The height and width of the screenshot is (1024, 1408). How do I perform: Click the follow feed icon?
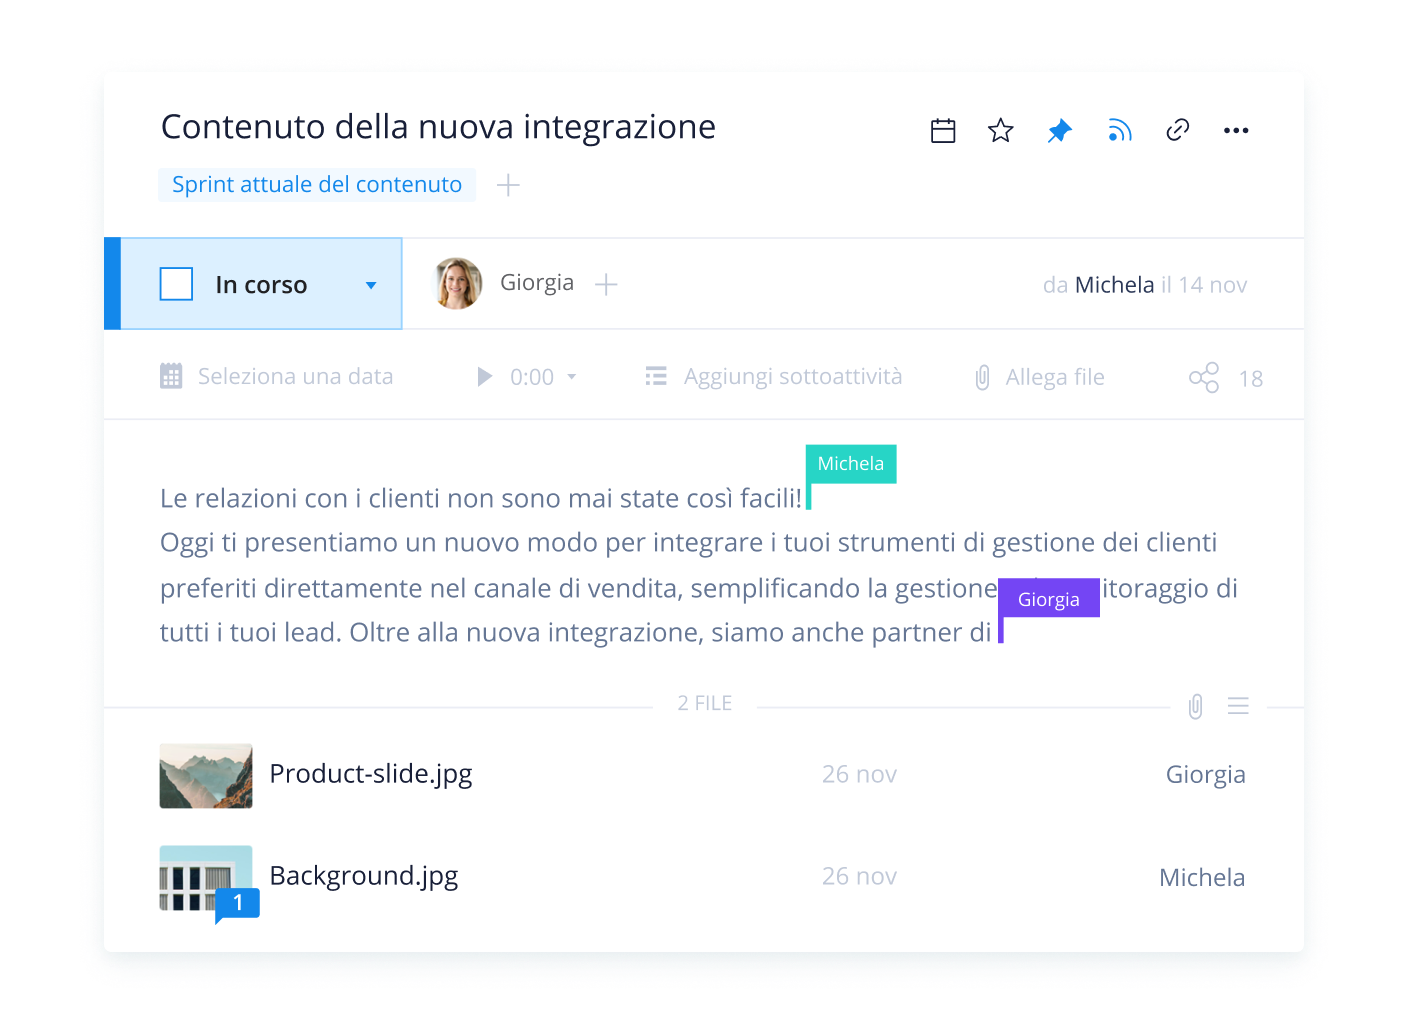click(1119, 131)
